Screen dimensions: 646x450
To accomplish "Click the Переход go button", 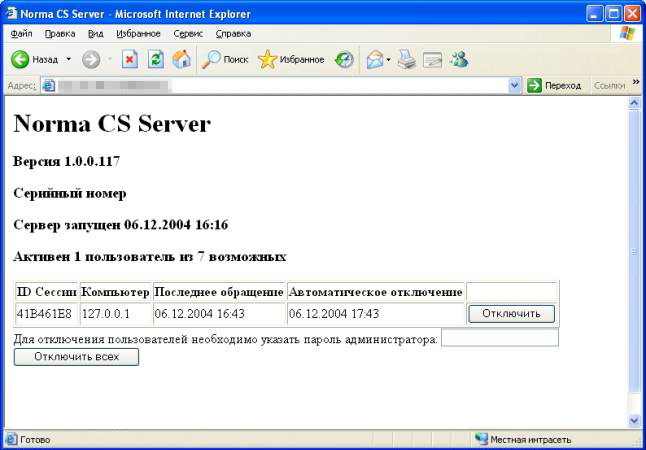I will [x=554, y=86].
